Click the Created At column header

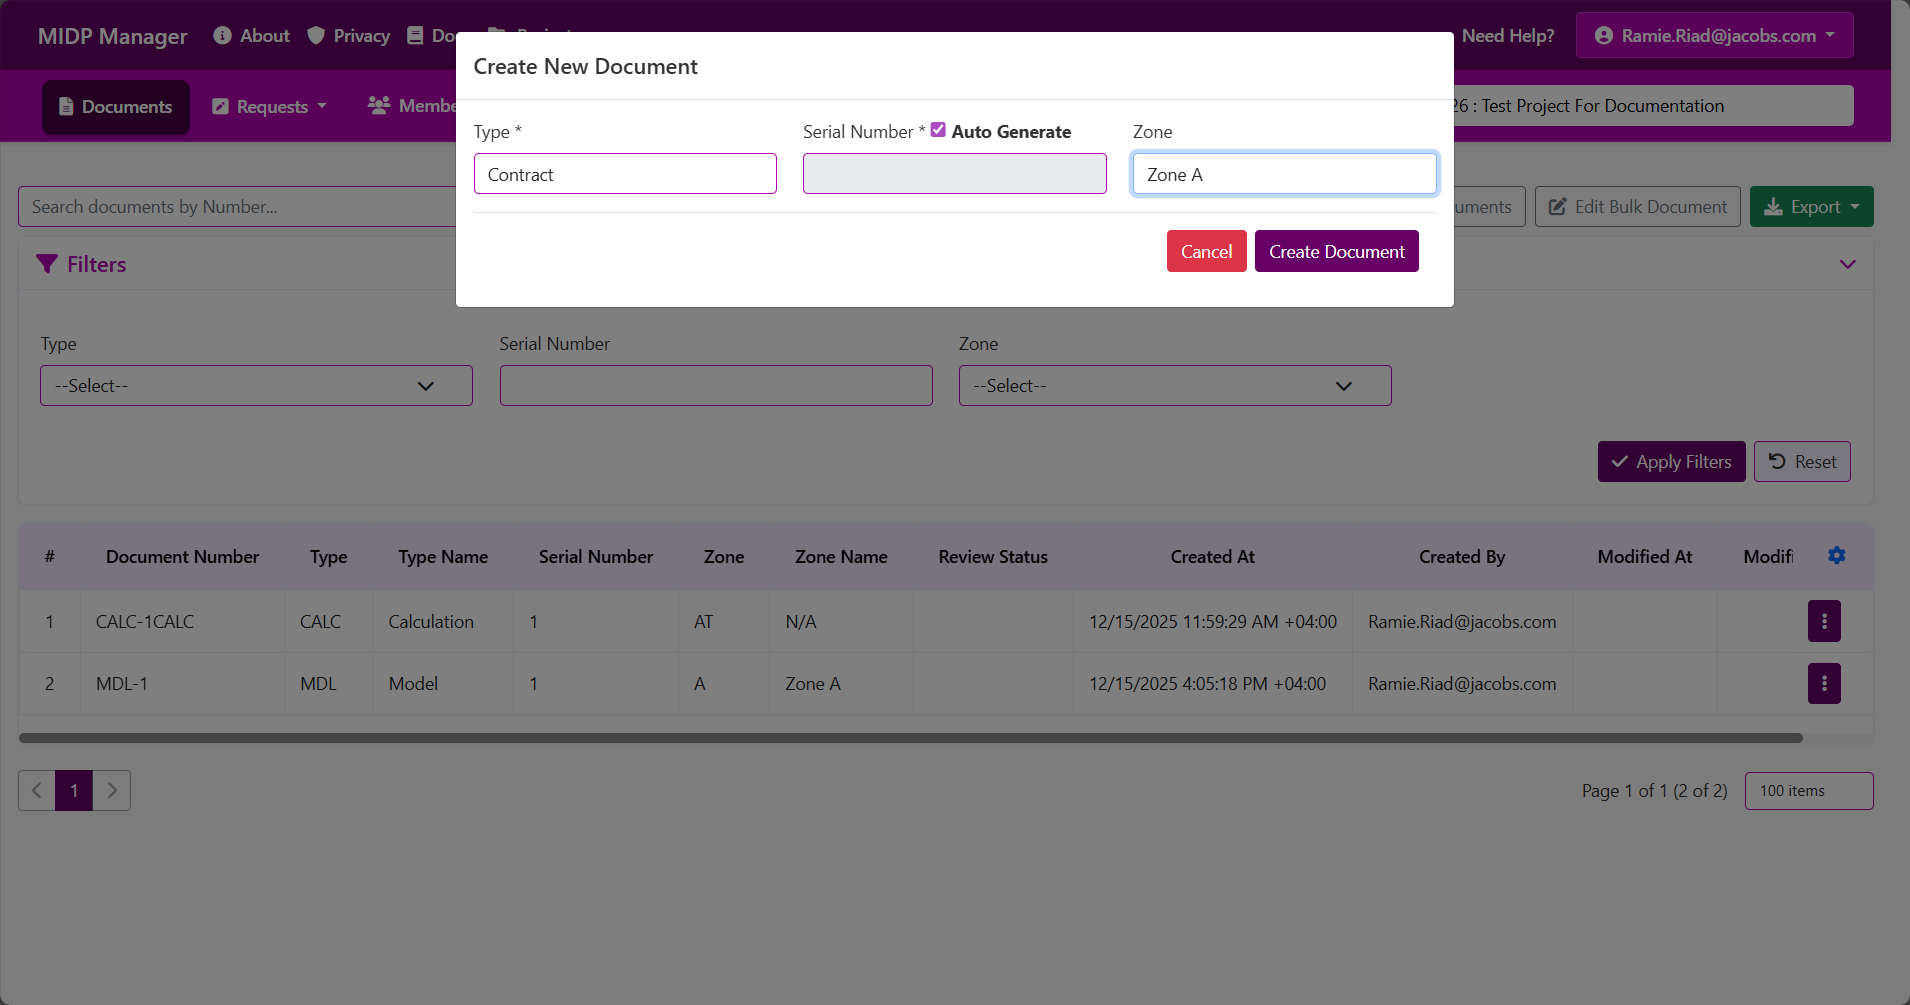(1212, 557)
